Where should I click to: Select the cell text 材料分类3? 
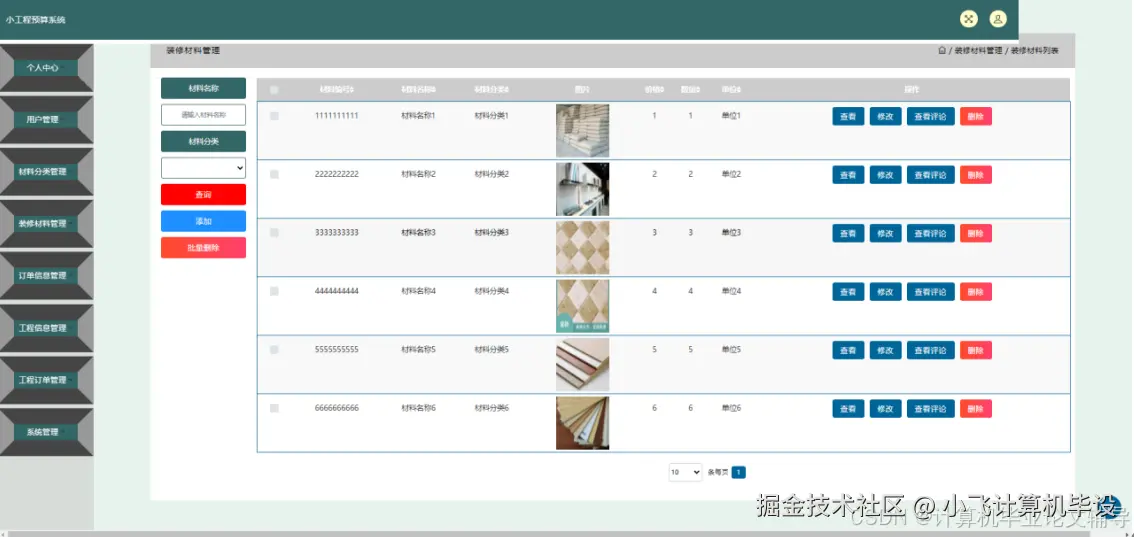coord(492,233)
